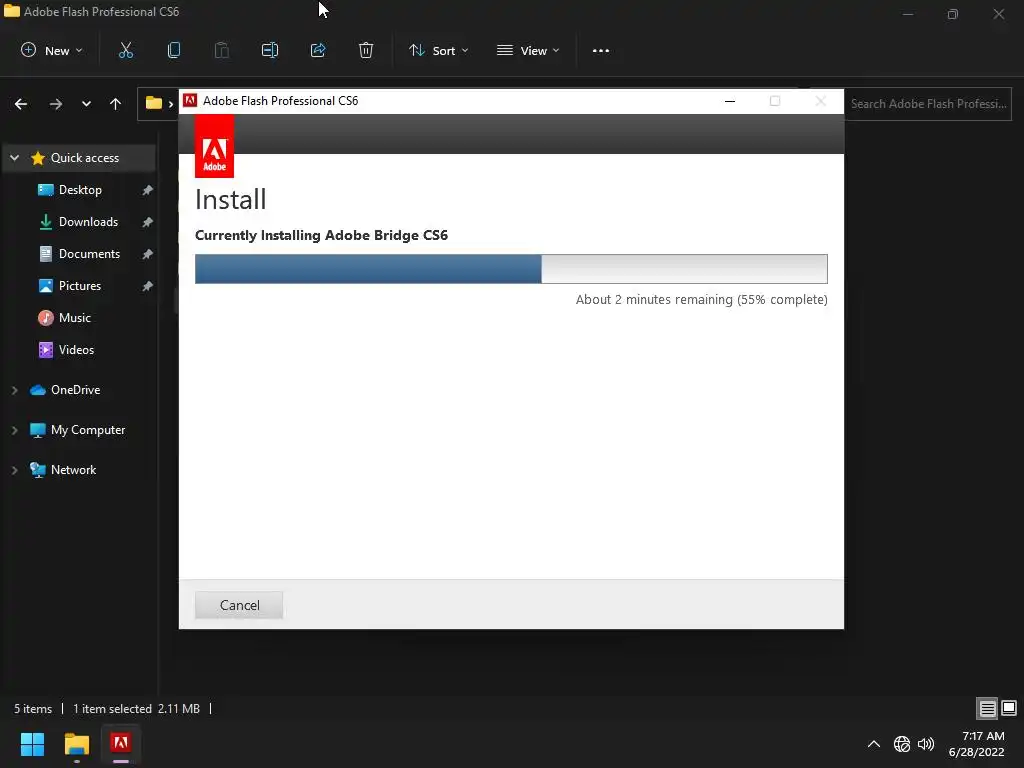Select OneDrive in navigation pane
This screenshot has height=768, width=1024.
pyautogui.click(x=75, y=390)
